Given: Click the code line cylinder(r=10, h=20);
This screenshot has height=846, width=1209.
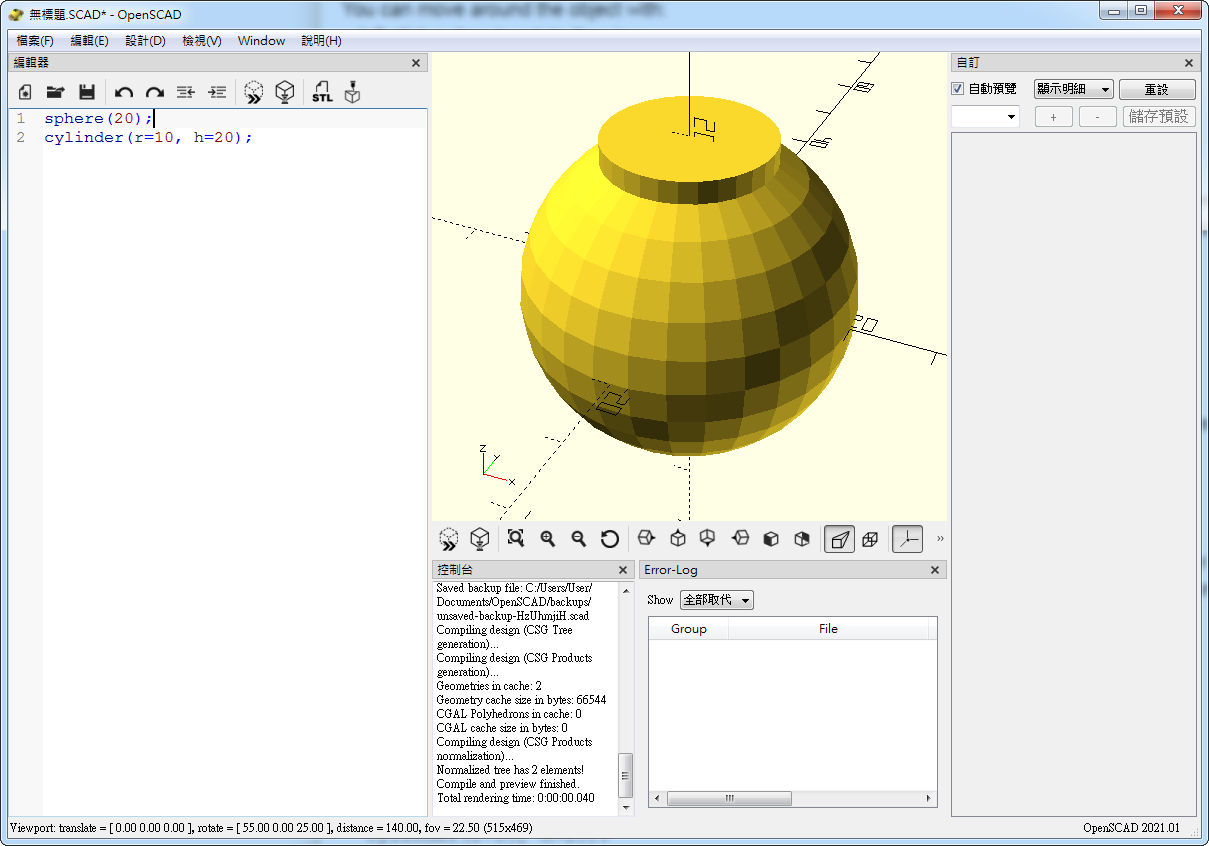Looking at the screenshot, I should click(x=148, y=137).
